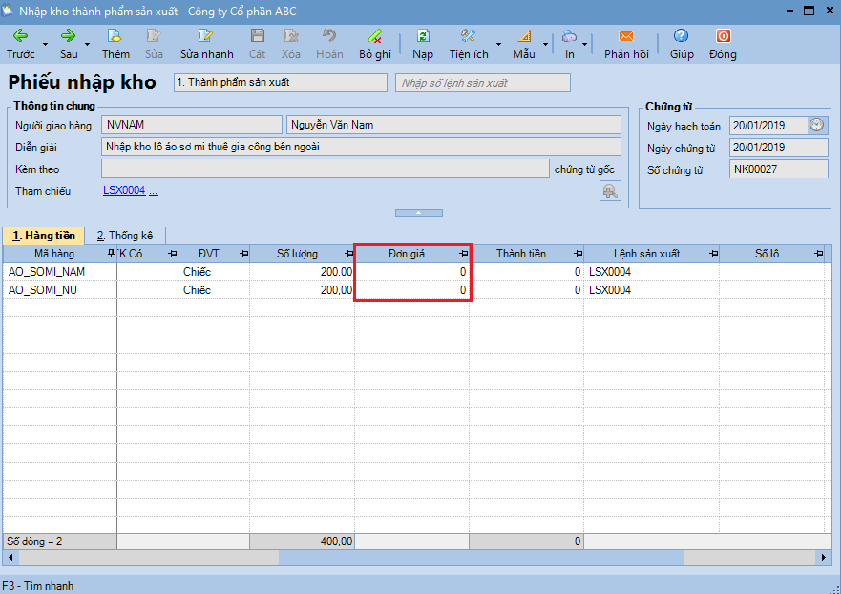Click the Bỏ ghi (unpost) icon
This screenshot has width=841, height=594.
tap(375, 37)
